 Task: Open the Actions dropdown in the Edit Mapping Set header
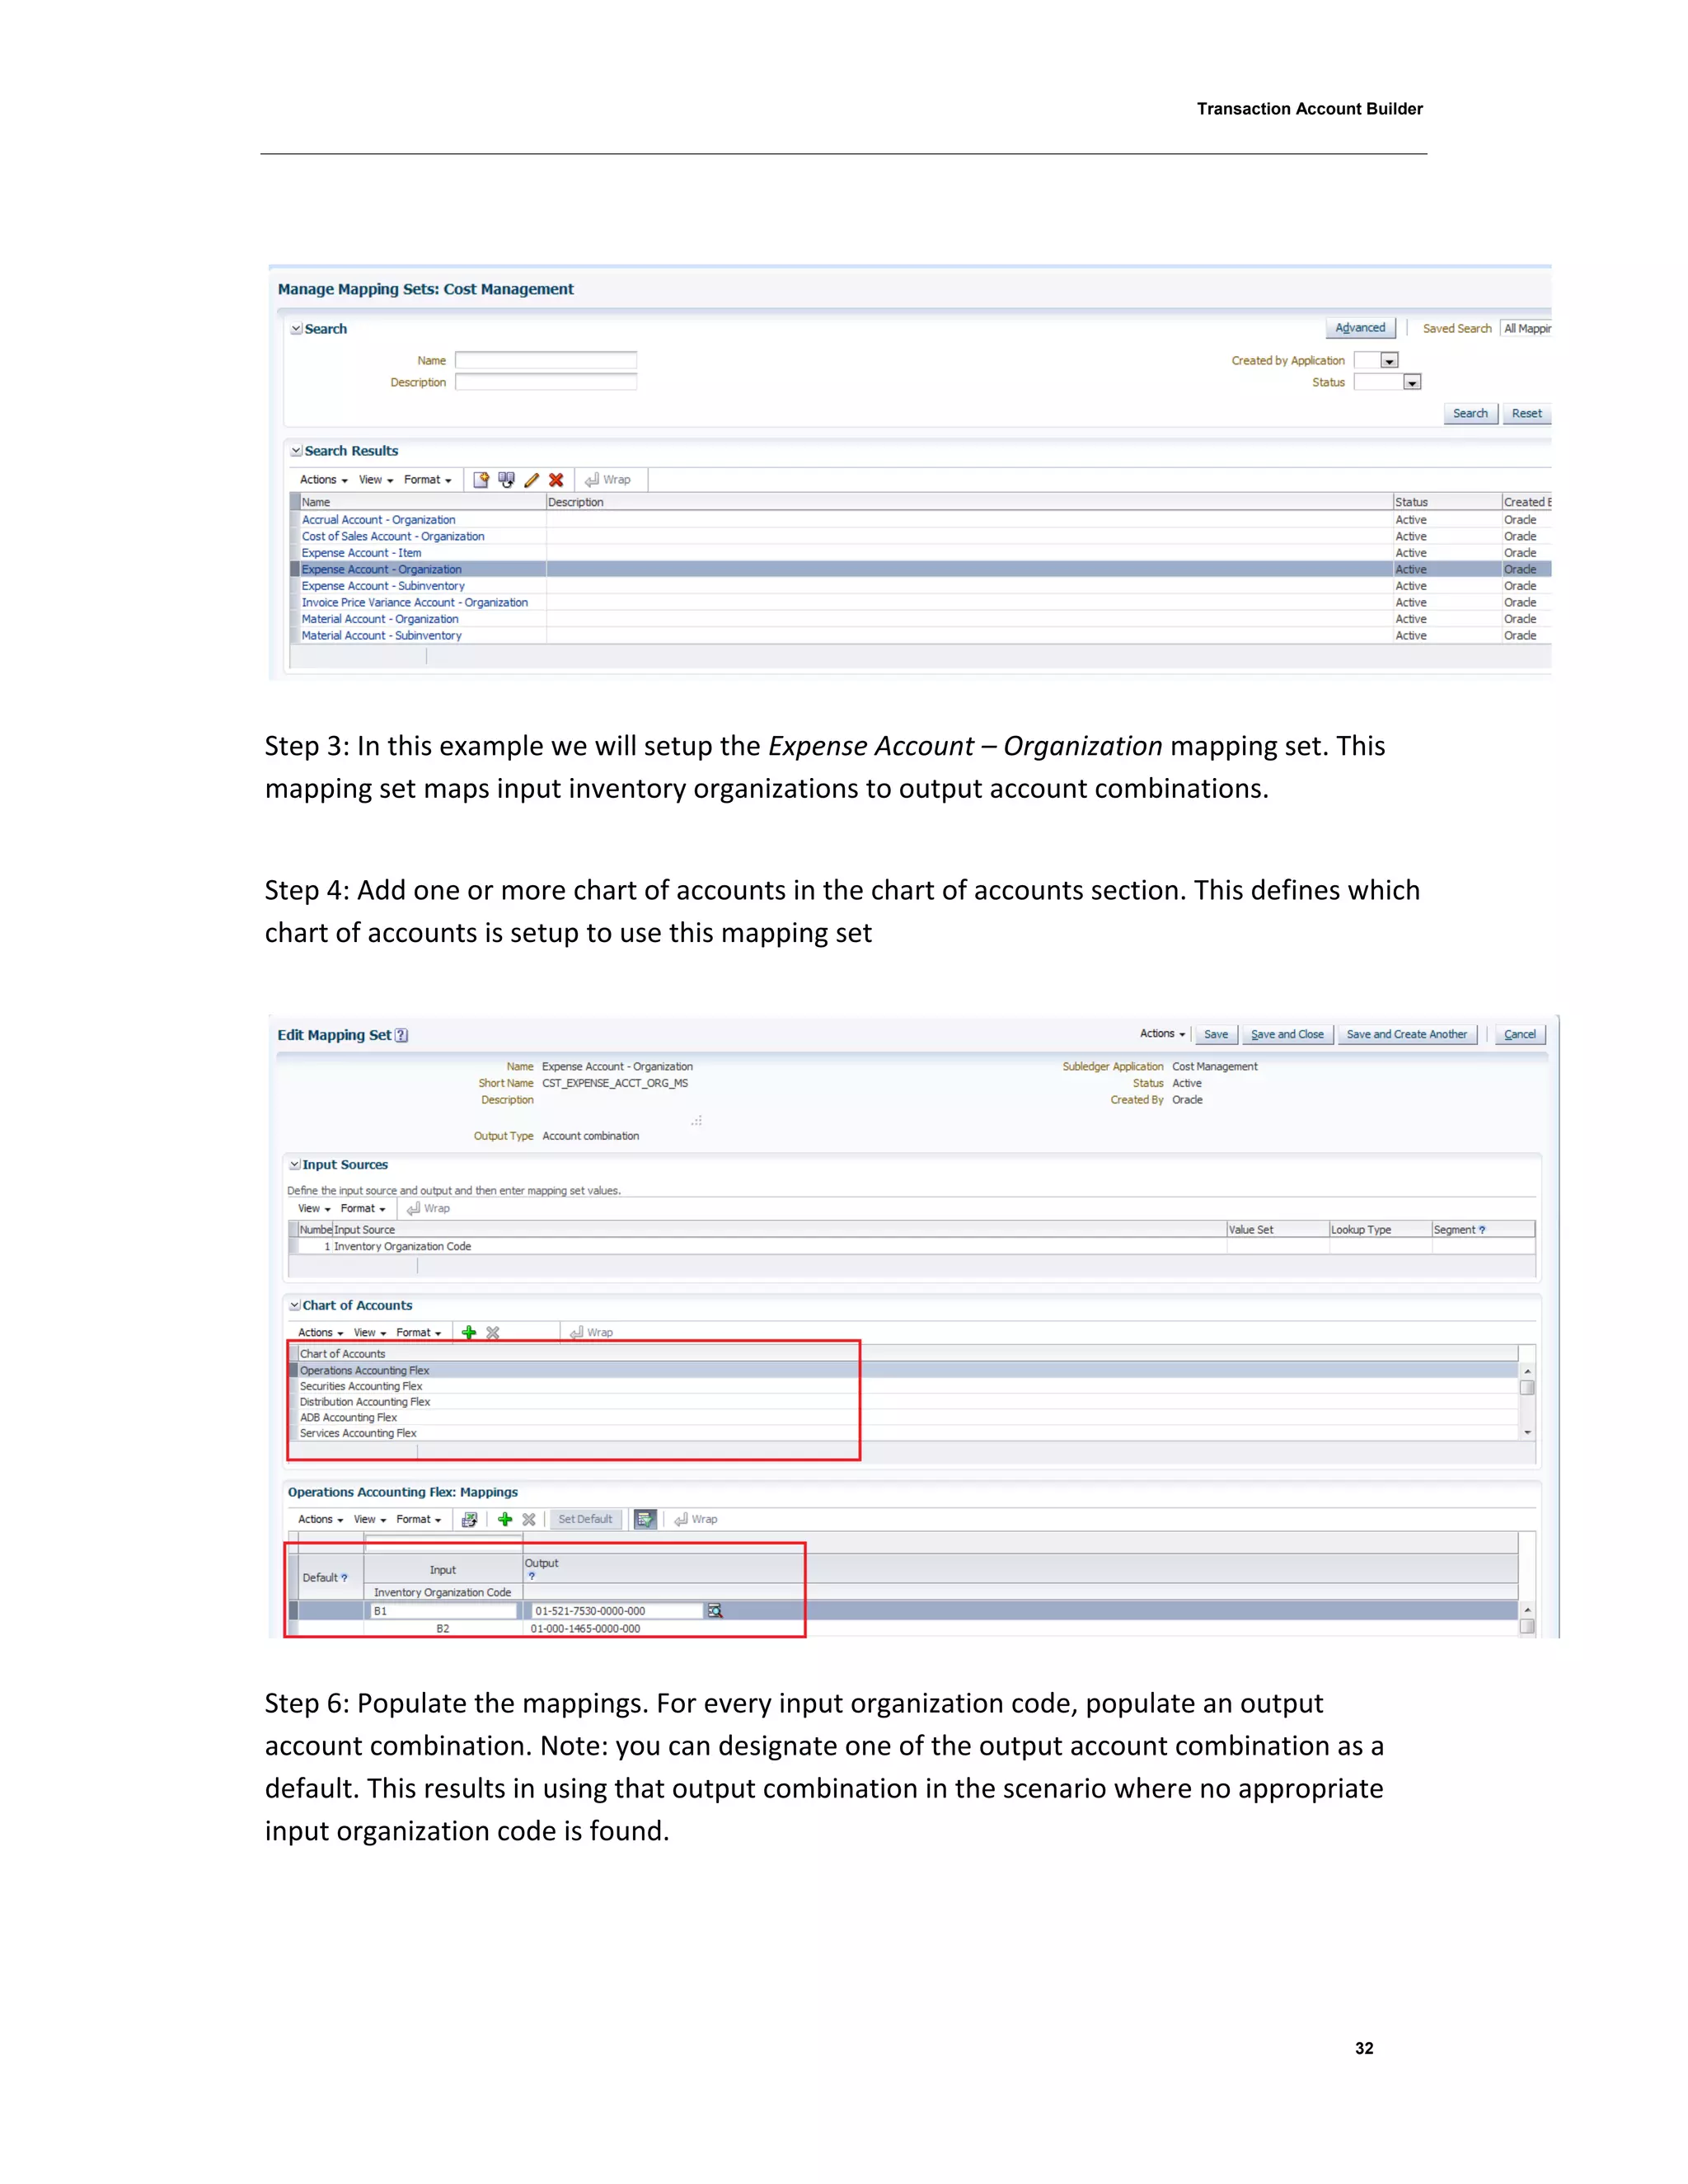1162,1034
